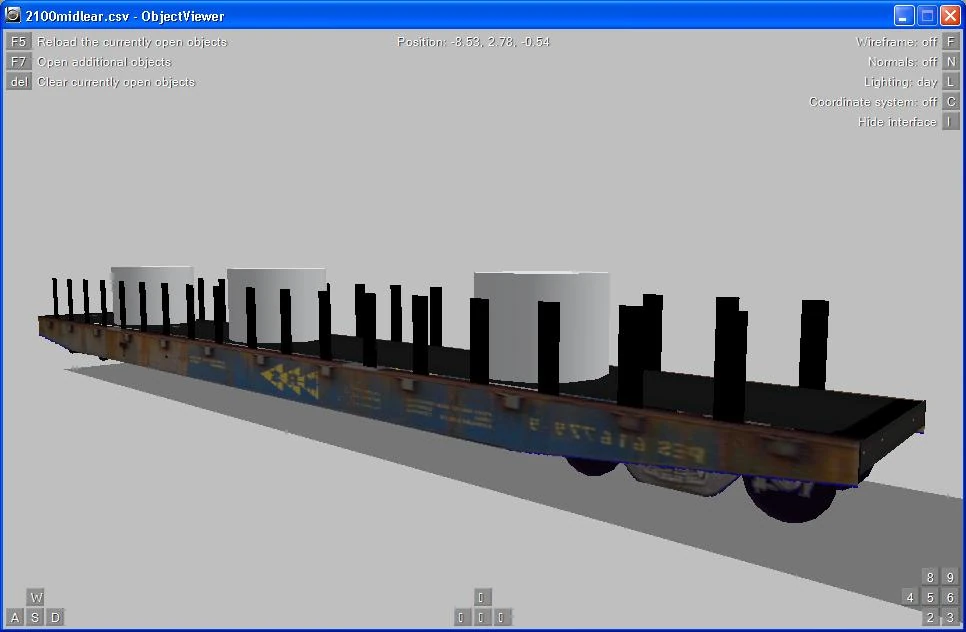
Task: Click the 'Hide interface' label
Action: click(x=897, y=122)
